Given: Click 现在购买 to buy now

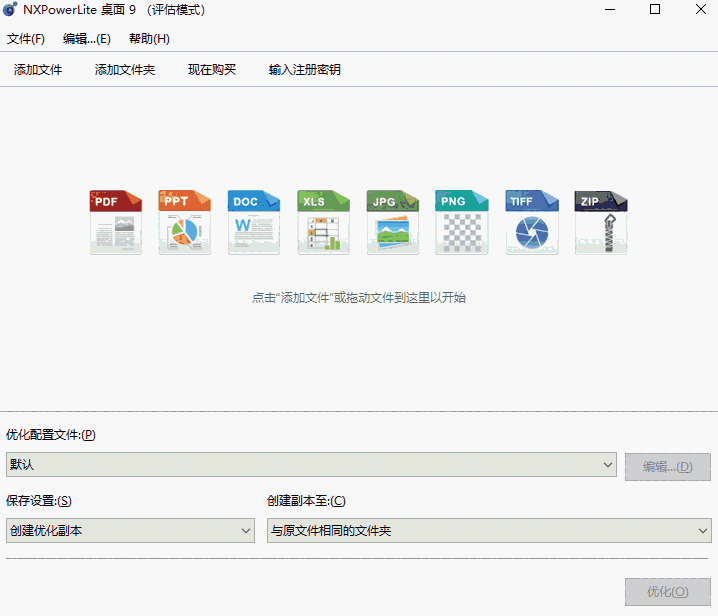Looking at the screenshot, I should click(212, 70).
